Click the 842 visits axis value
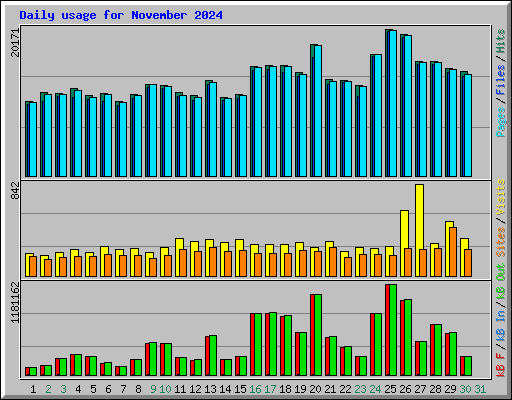This screenshot has height=400, width=512. pos(15,190)
